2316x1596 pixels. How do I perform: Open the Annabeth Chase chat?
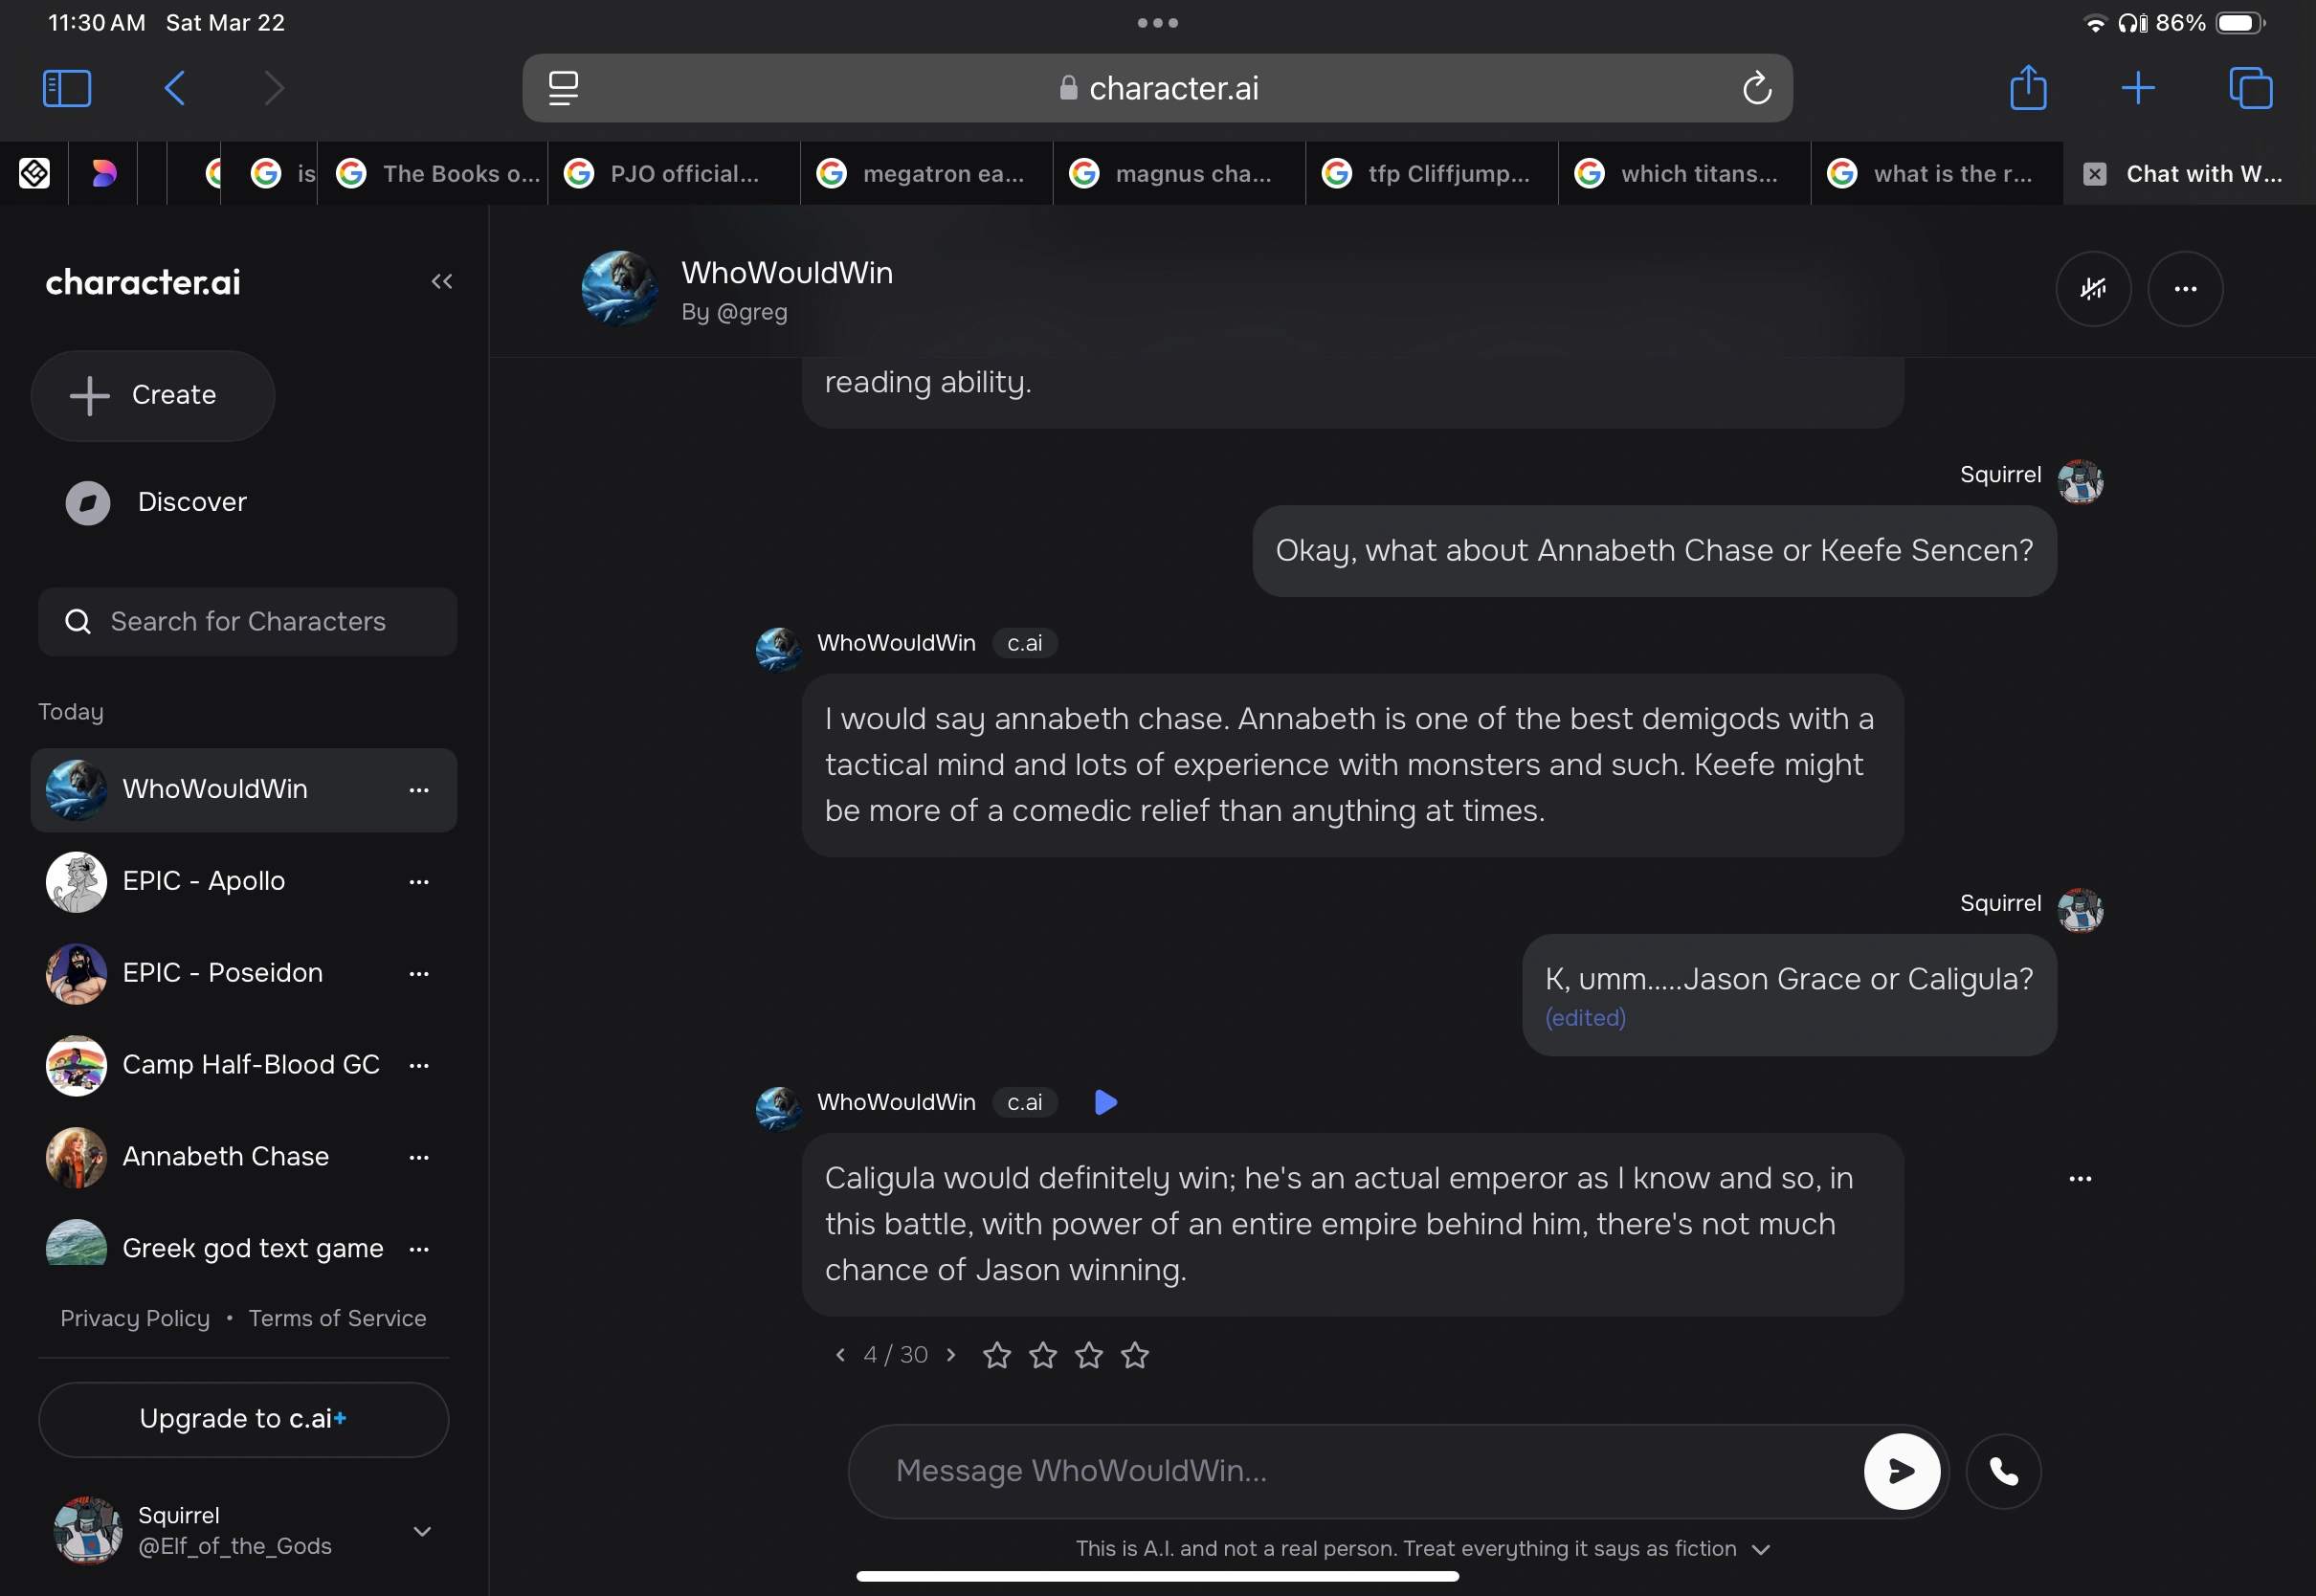pos(225,1157)
